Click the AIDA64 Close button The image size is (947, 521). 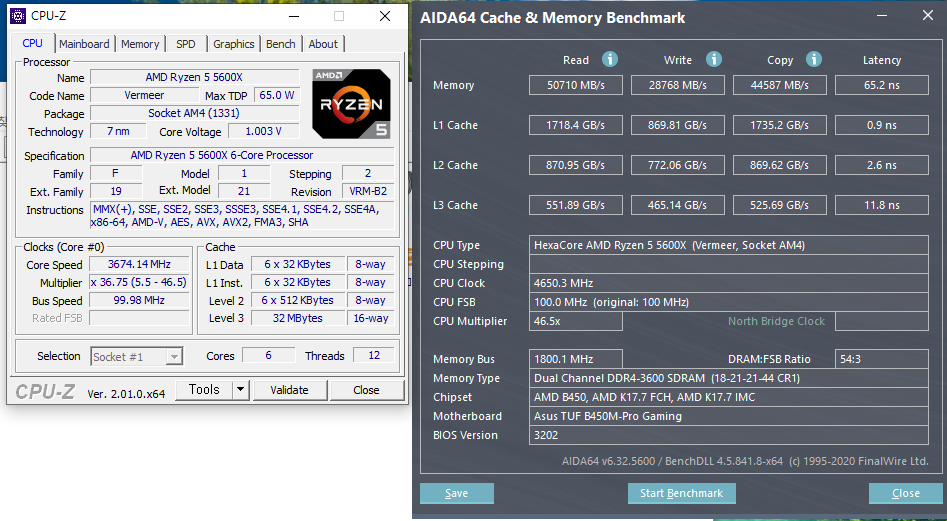(905, 493)
